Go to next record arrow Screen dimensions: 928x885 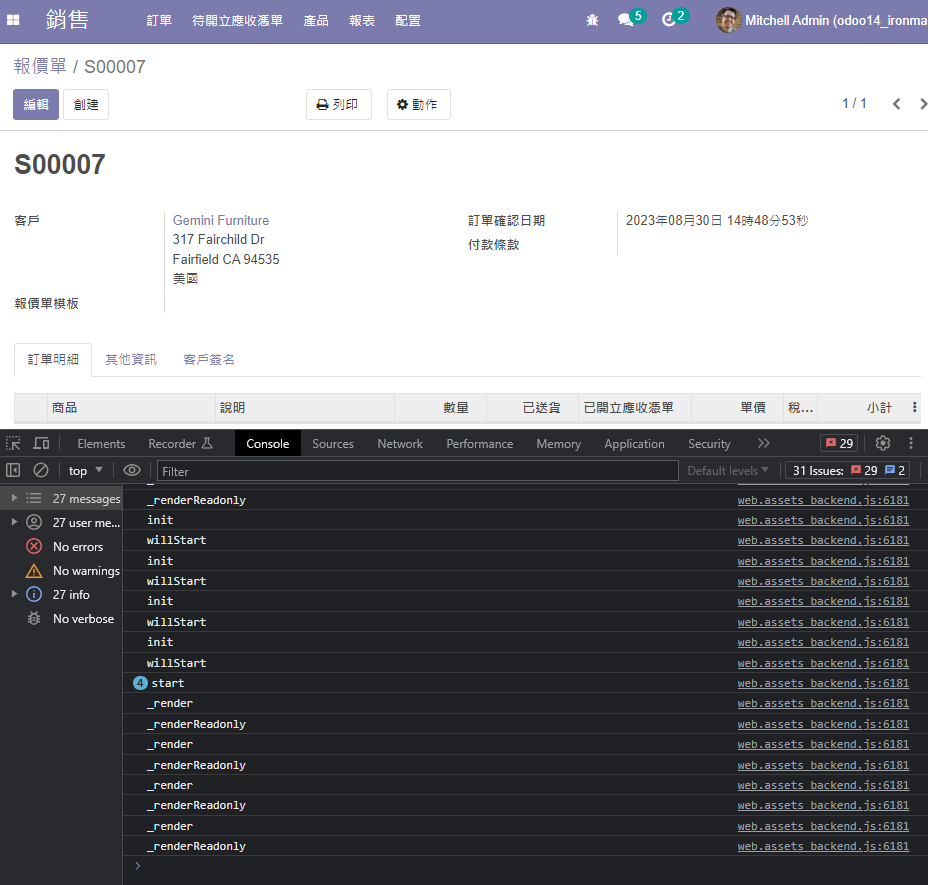click(x=922, y=104)
